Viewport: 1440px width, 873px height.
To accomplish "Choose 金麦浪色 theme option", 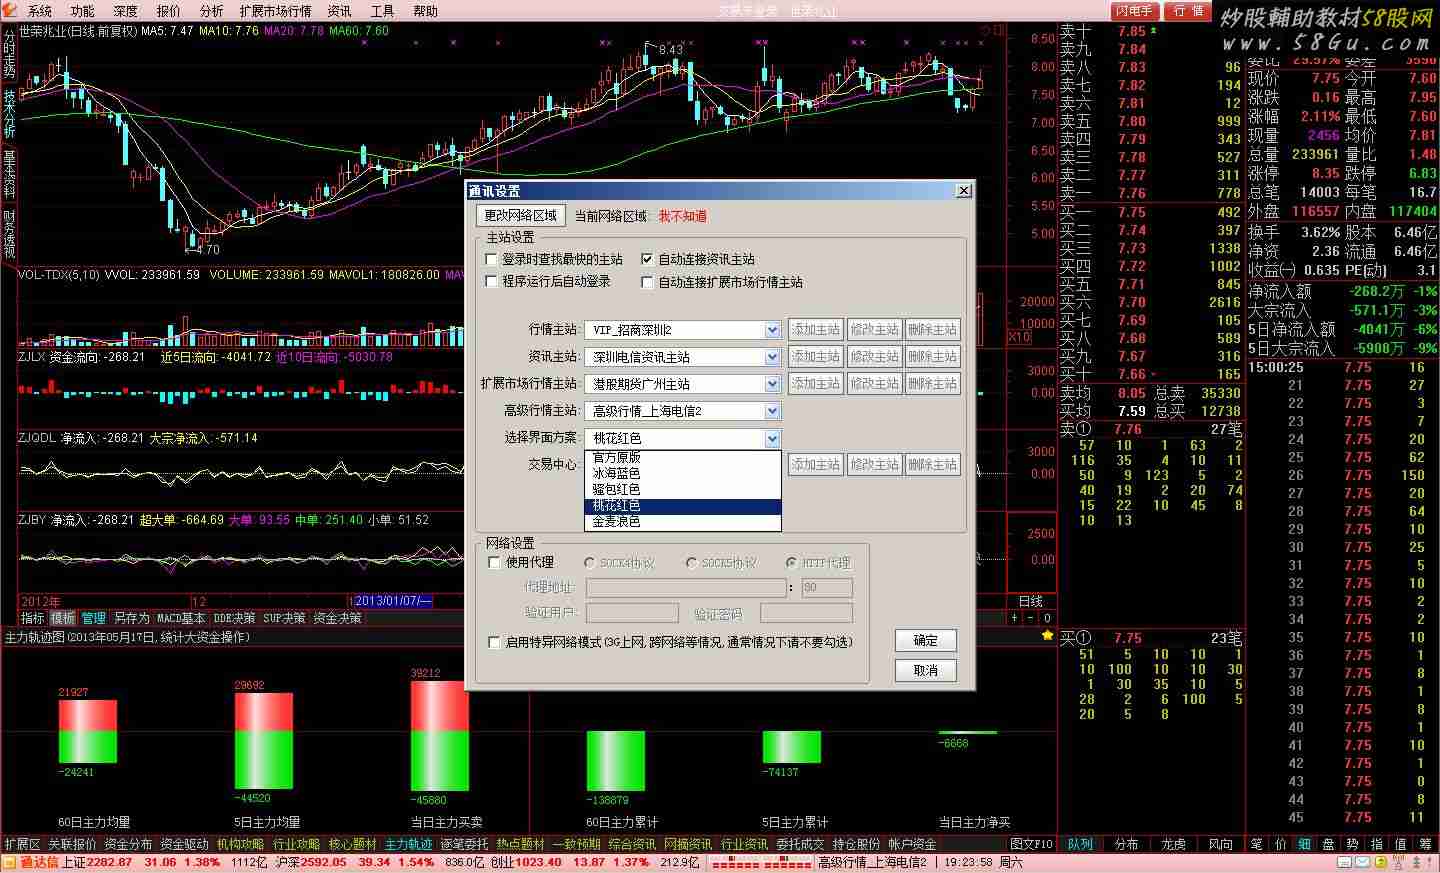I will [682, 522].
